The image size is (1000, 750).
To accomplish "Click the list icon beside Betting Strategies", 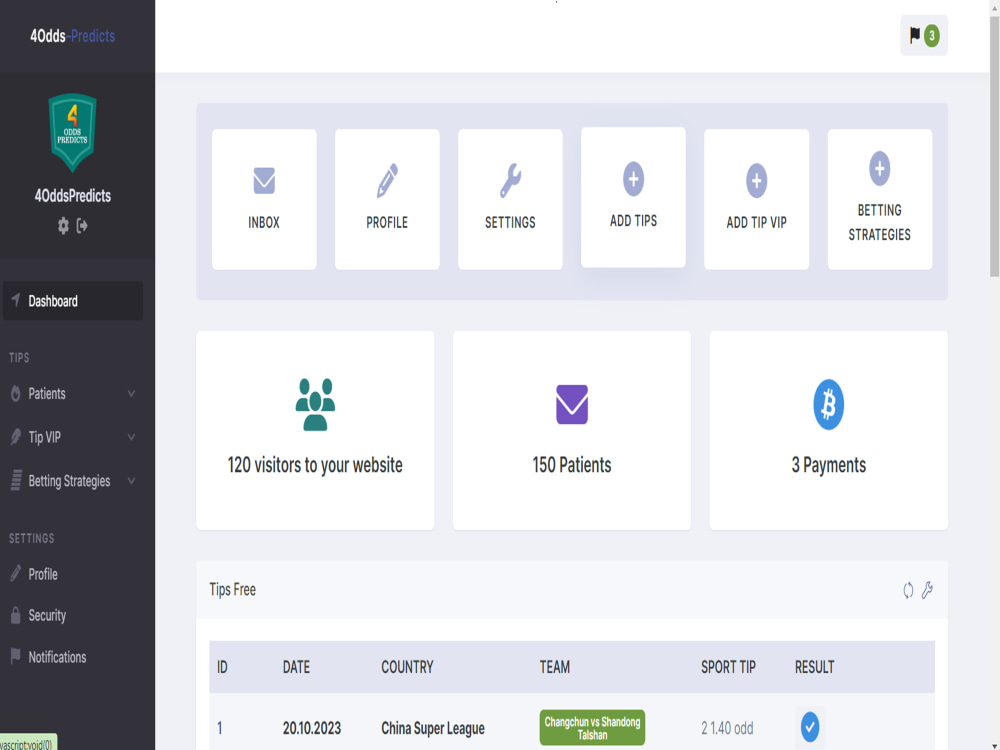I will pos(17,480).
